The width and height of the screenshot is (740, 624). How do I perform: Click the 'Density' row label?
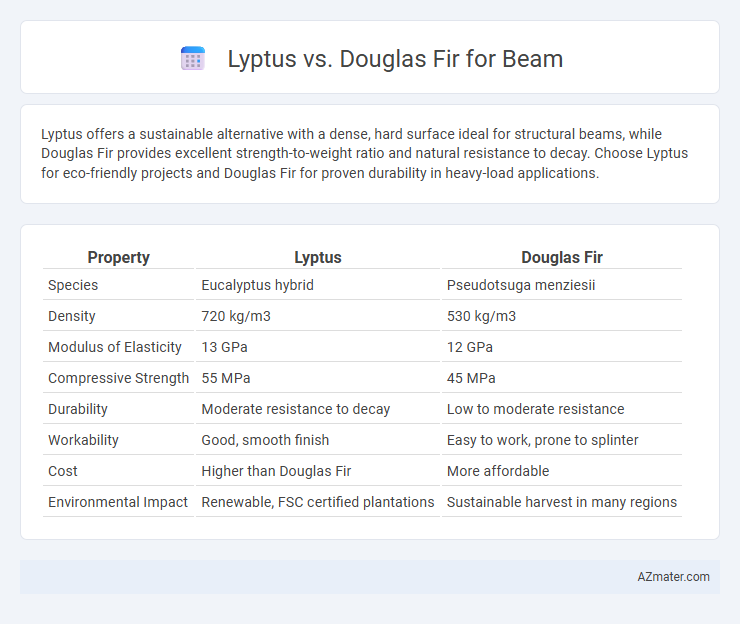[72, 316]
